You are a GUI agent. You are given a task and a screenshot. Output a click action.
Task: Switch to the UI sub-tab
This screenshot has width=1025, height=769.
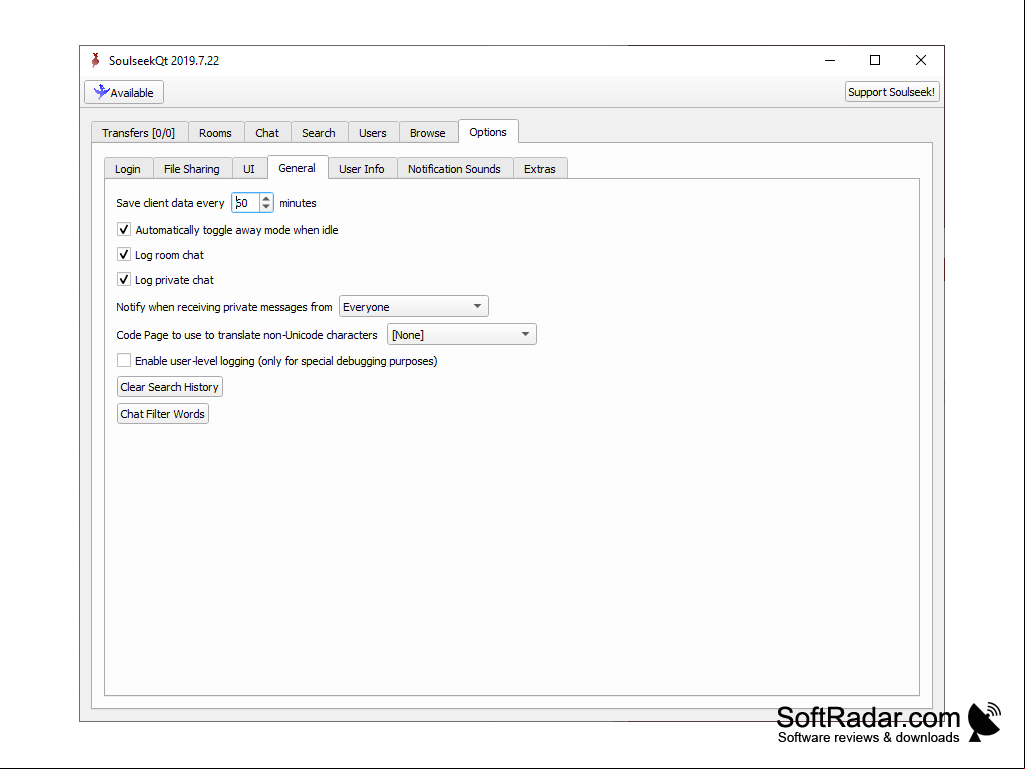click(x=249, y=169)
